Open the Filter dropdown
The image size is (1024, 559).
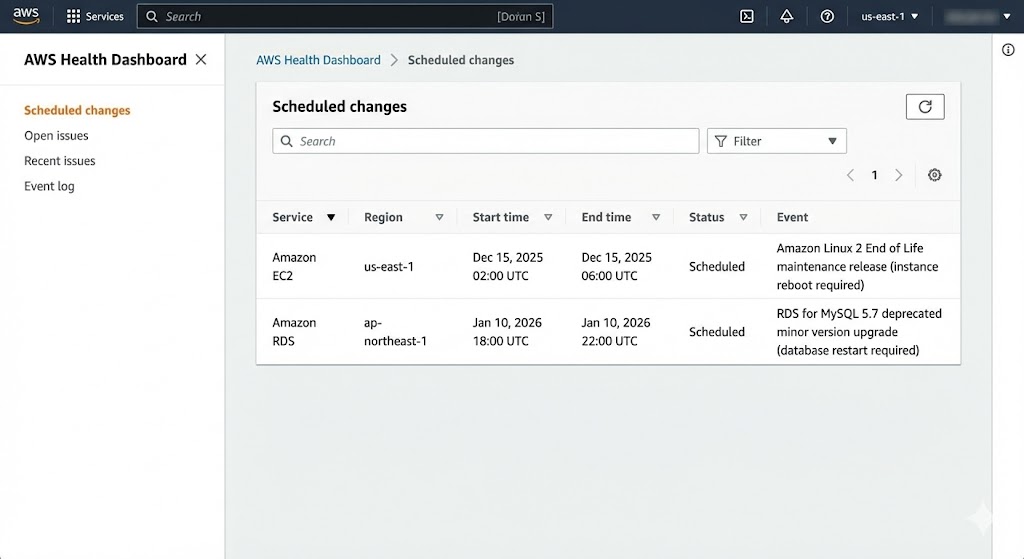[776, 141]
